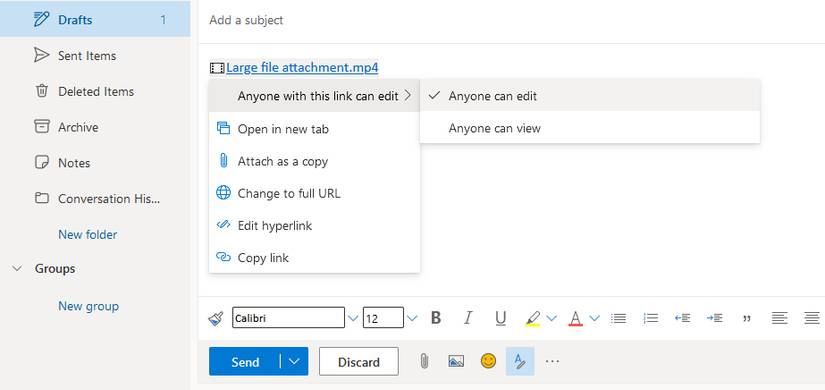Click the video file icon beside the attachment
This screenshot has width=825, height=390.
pyautogui.click(x=217, y=68)
